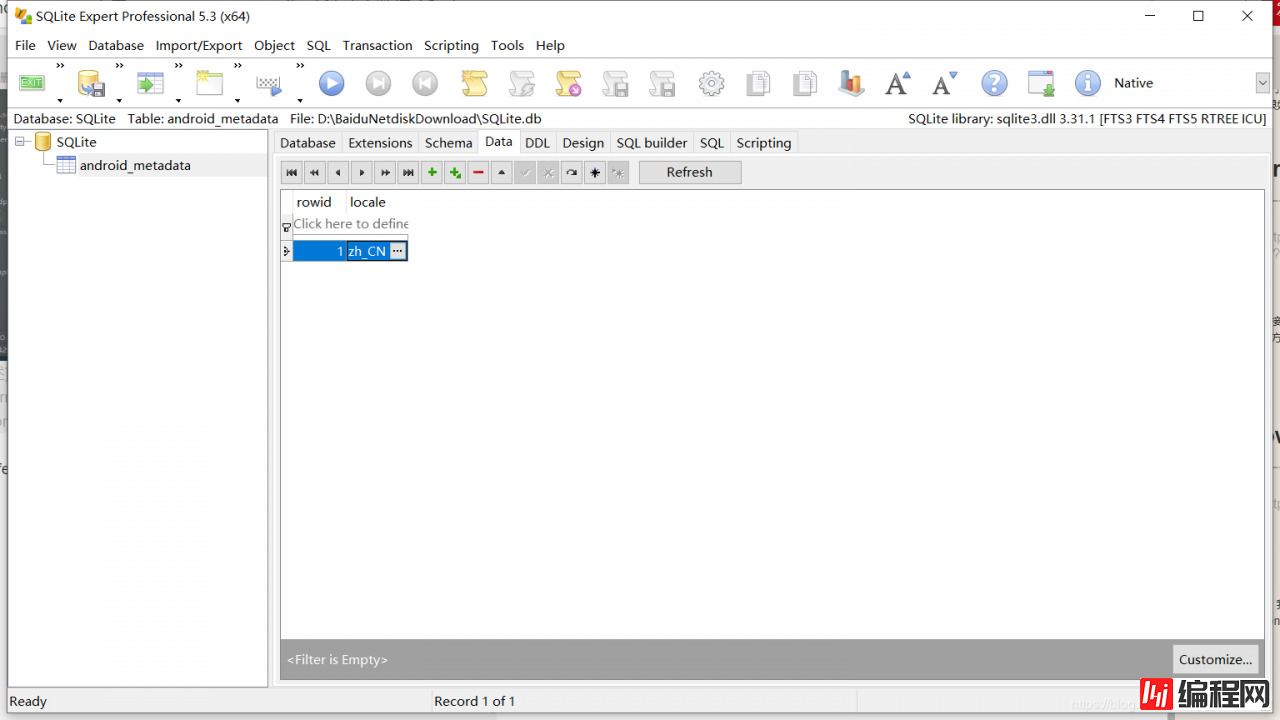Screen dimensions: 1280x720
Task: Click the locale column header
Action: pyautogui.click(x=376, y=202)
